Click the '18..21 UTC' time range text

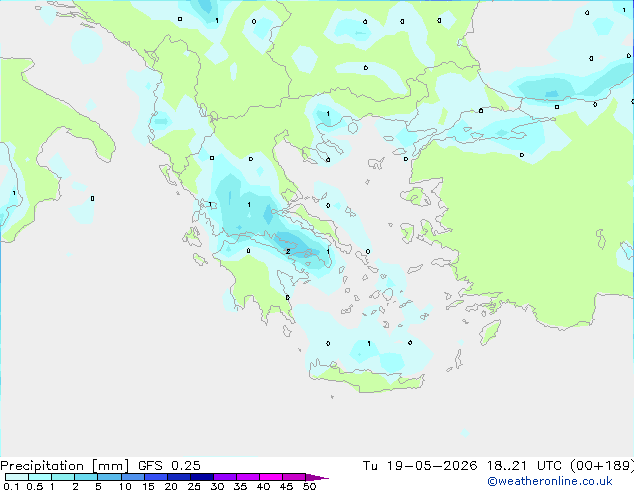[524, 466]
